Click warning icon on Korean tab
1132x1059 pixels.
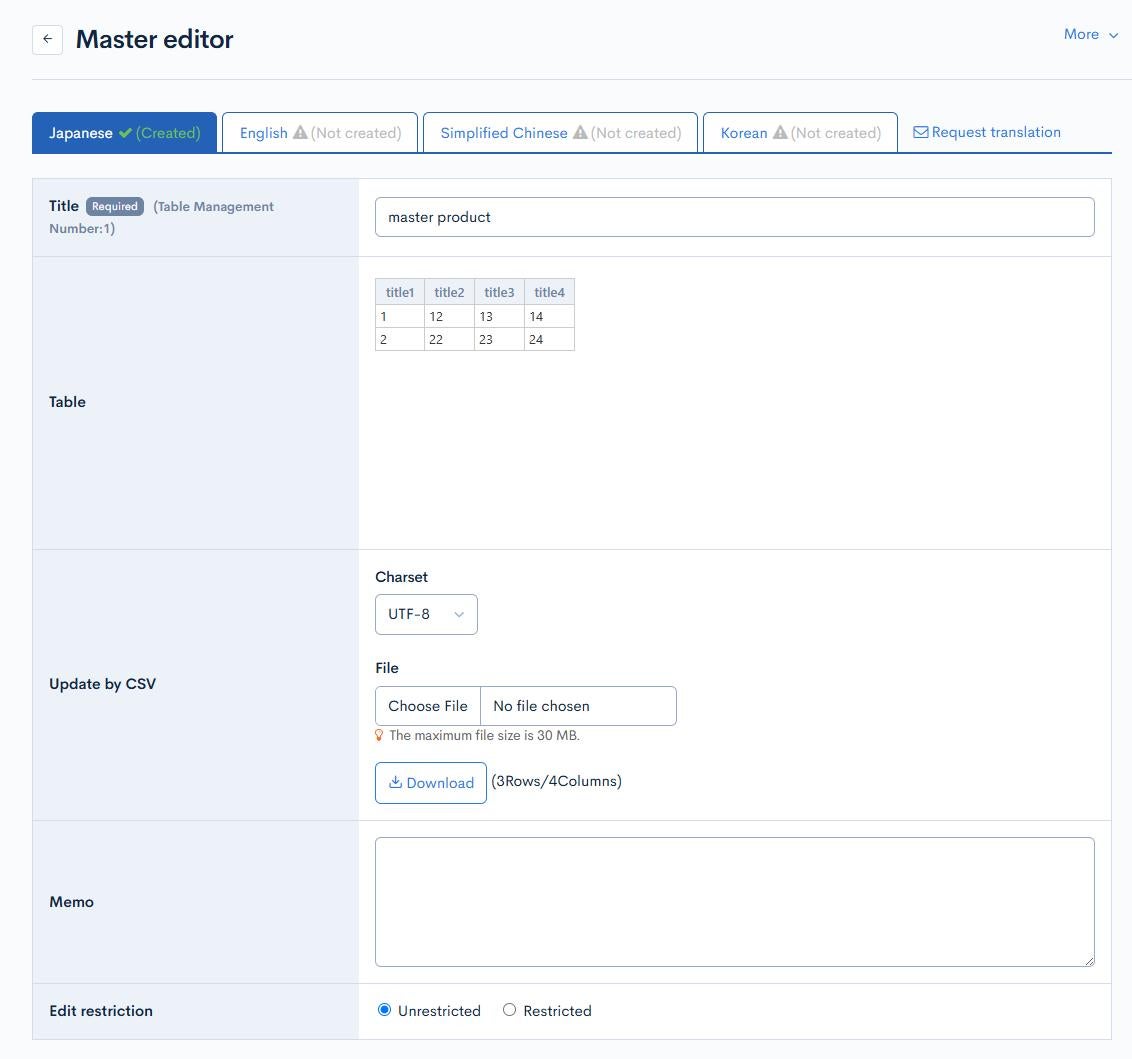tap(779, 133)
